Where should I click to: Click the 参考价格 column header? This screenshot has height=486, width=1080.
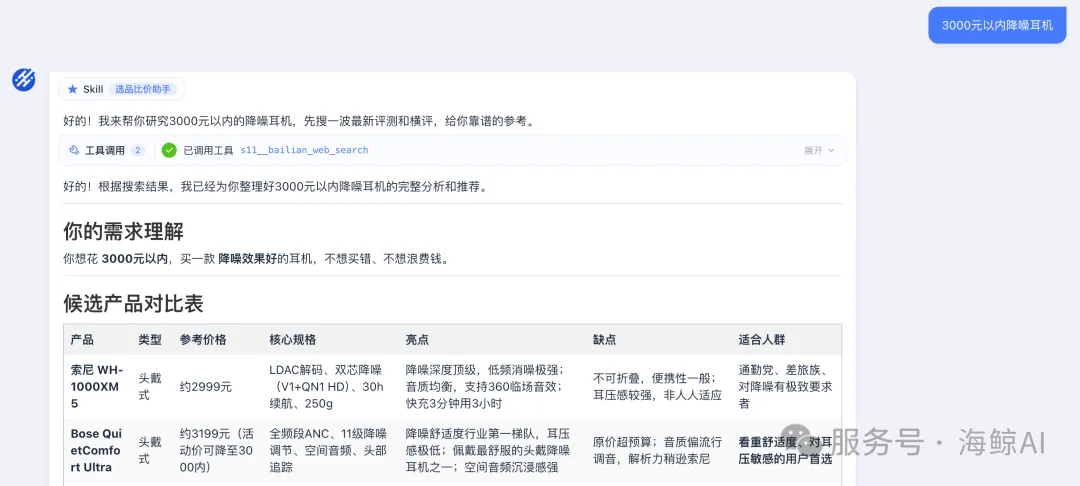[203, 339]
